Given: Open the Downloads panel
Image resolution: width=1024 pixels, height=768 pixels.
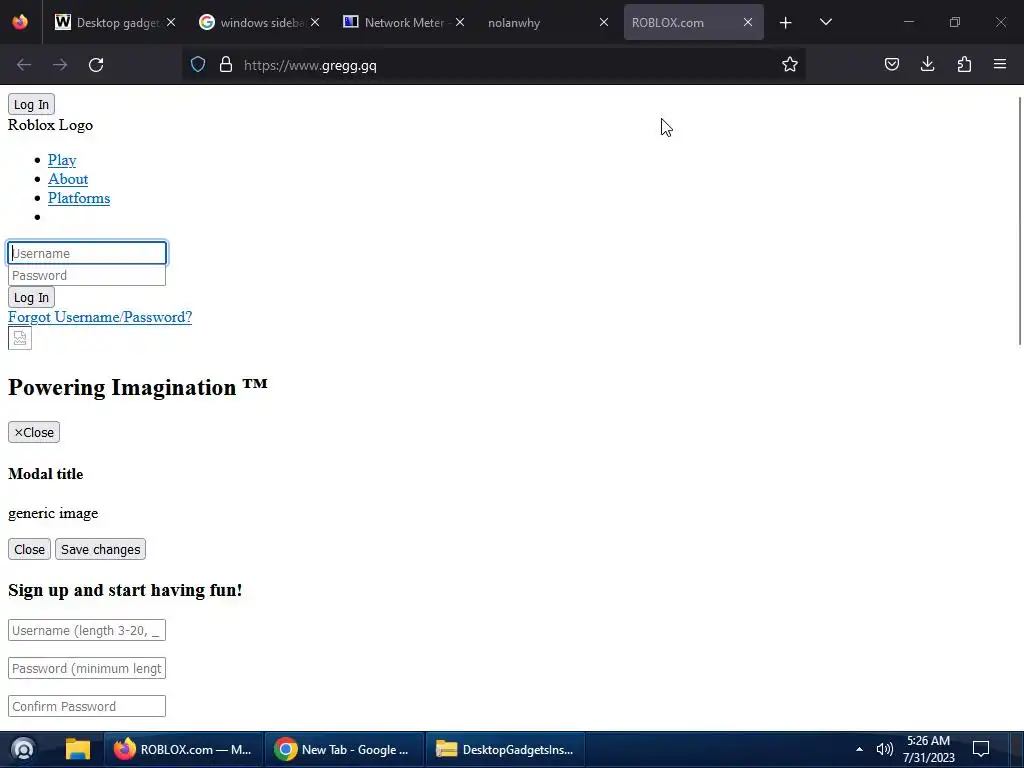Looking at the screenshot, I should pyautogui.click(x=927, y=64).
